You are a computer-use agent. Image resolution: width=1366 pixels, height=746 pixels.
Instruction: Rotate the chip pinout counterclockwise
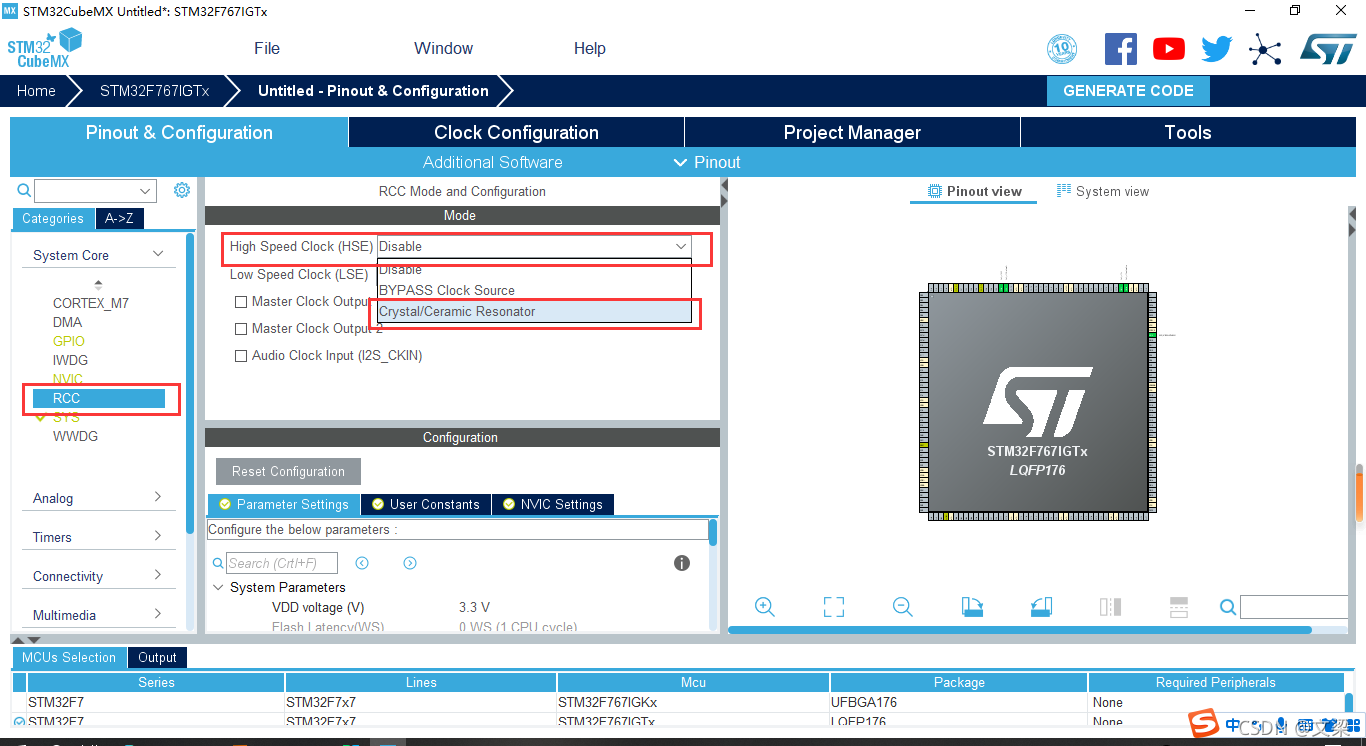pyautogui.click(x=1040, y=607)
